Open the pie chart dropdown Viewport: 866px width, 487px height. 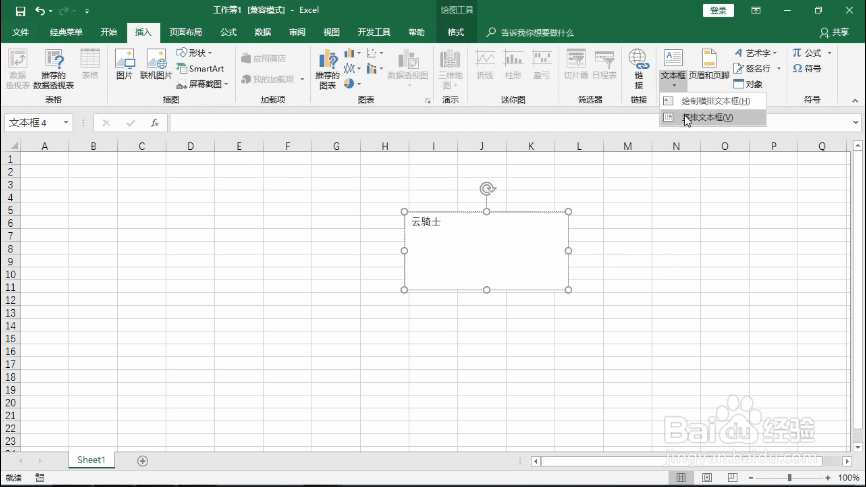point(352,84)
